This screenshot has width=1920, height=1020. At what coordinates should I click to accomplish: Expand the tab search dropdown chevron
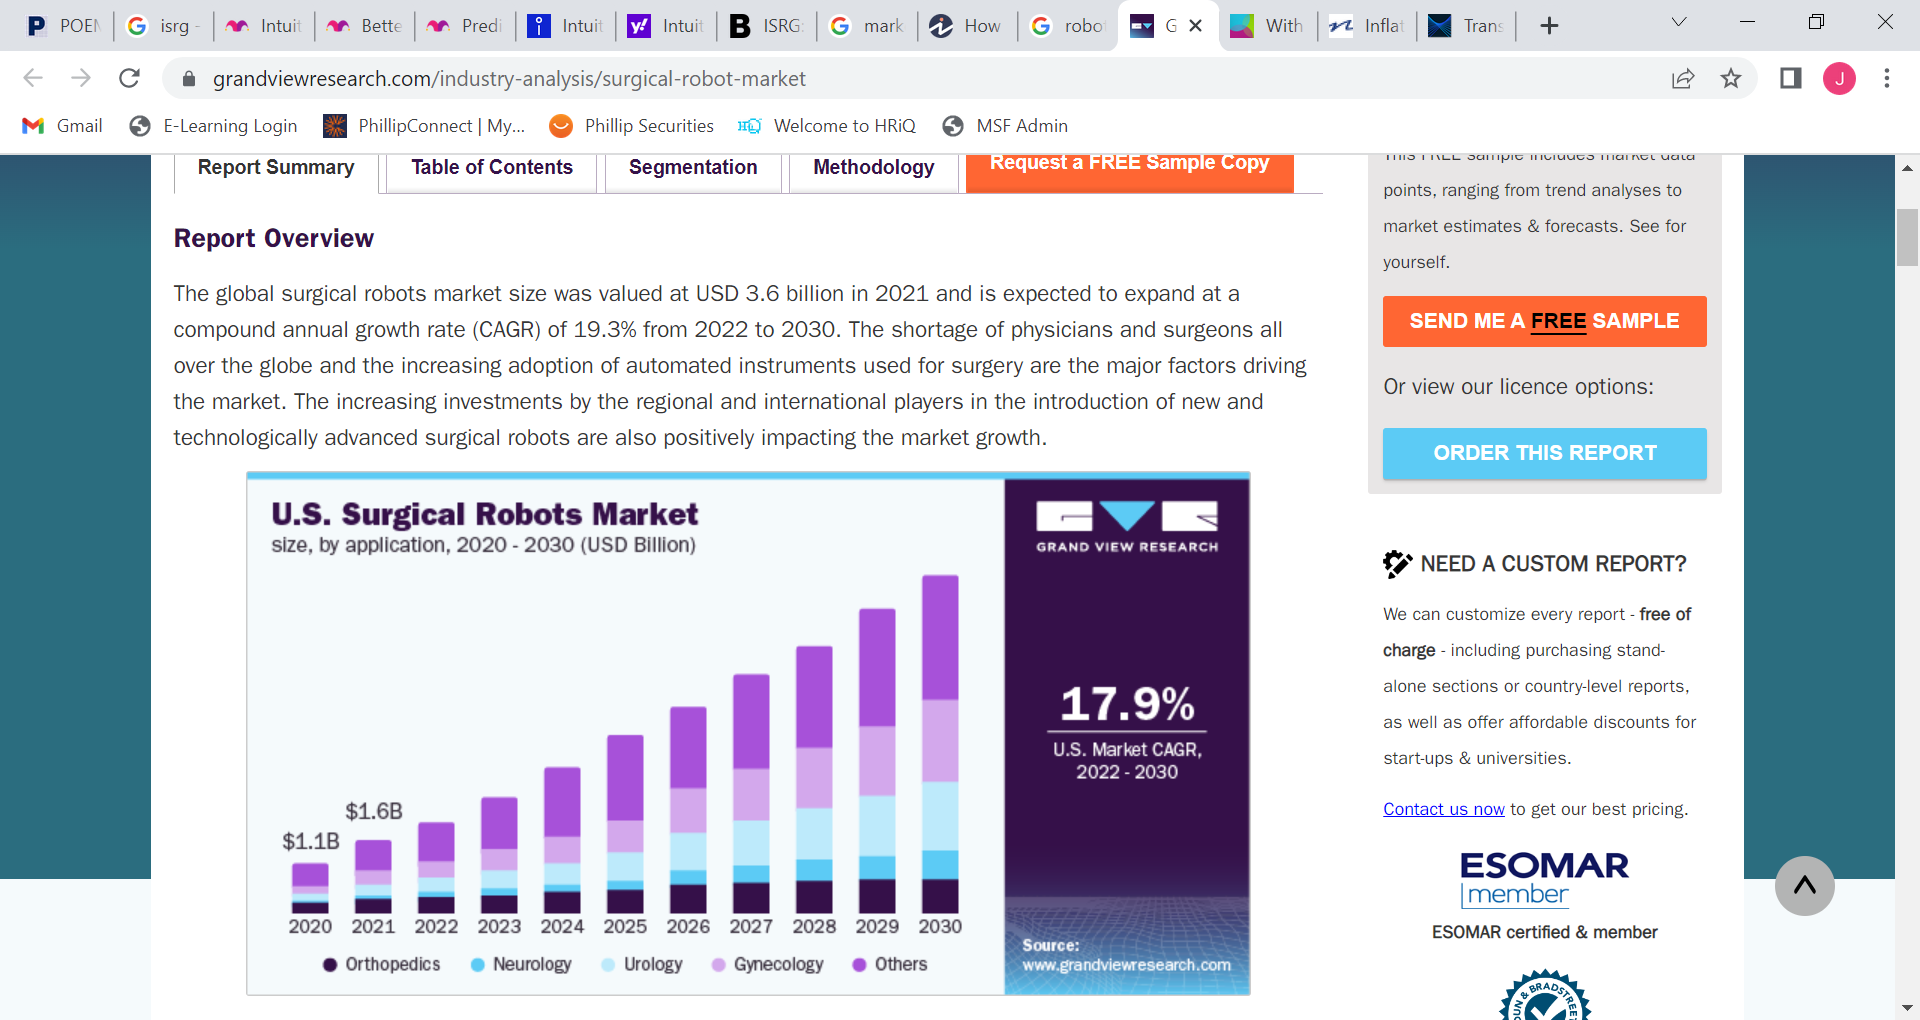pos(1679,22)
